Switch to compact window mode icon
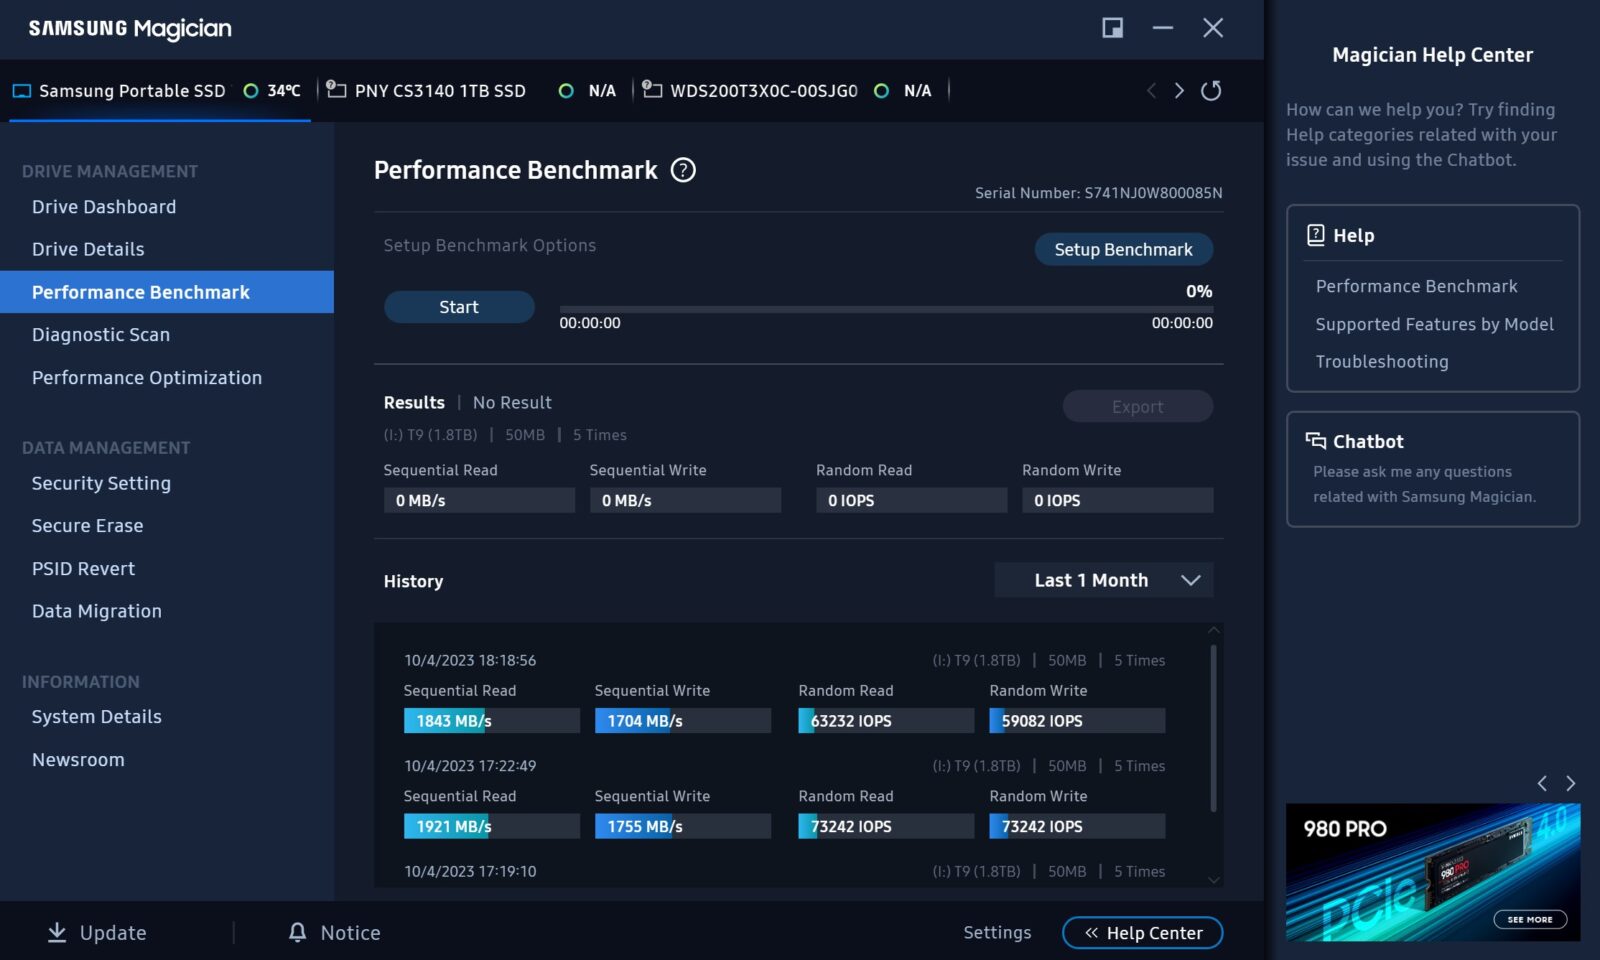 pyautogui.click(x=1112, y=28)
